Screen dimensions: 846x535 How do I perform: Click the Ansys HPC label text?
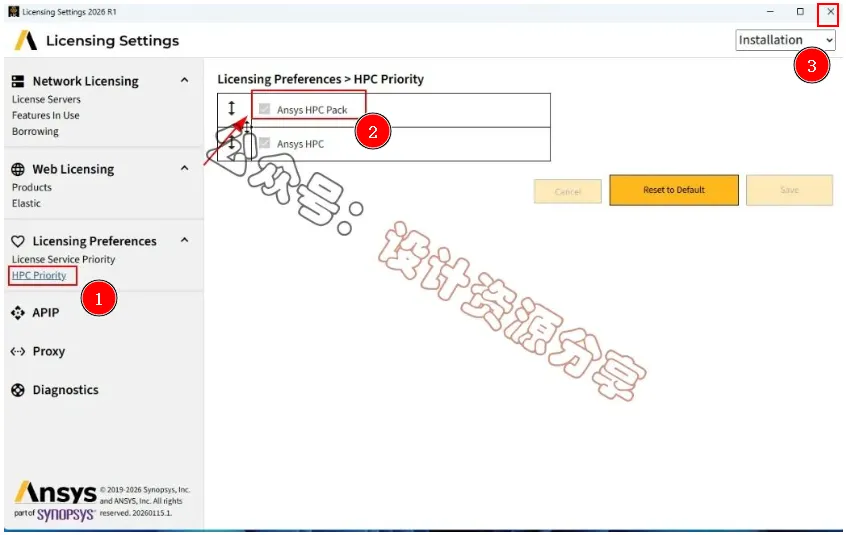tap(301, 144)
